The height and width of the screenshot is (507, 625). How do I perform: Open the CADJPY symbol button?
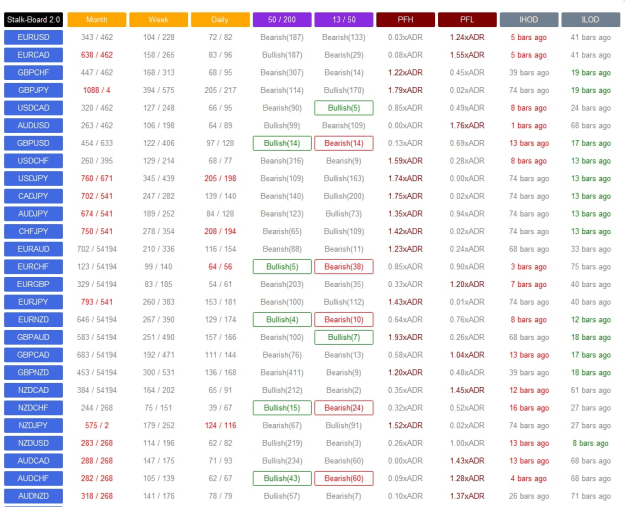click(33, 196)
